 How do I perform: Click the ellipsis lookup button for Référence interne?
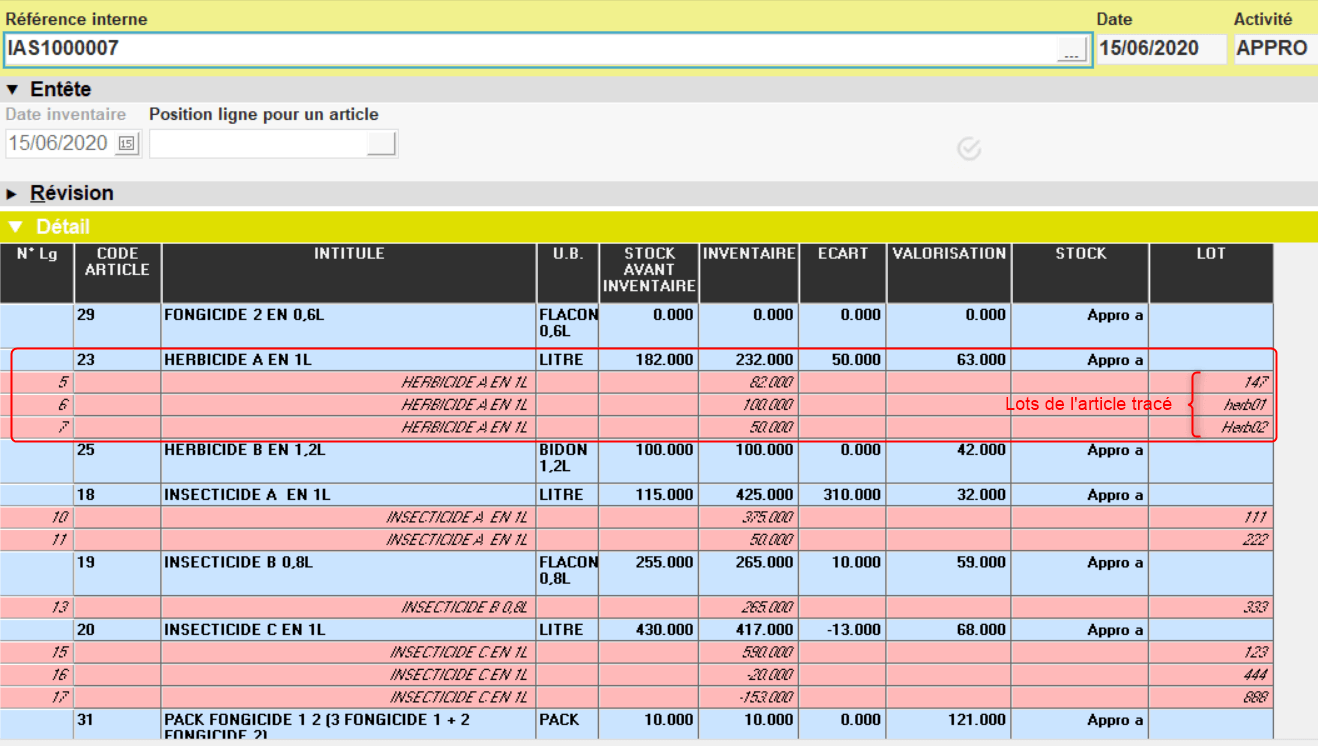[x=1071, y=51]
